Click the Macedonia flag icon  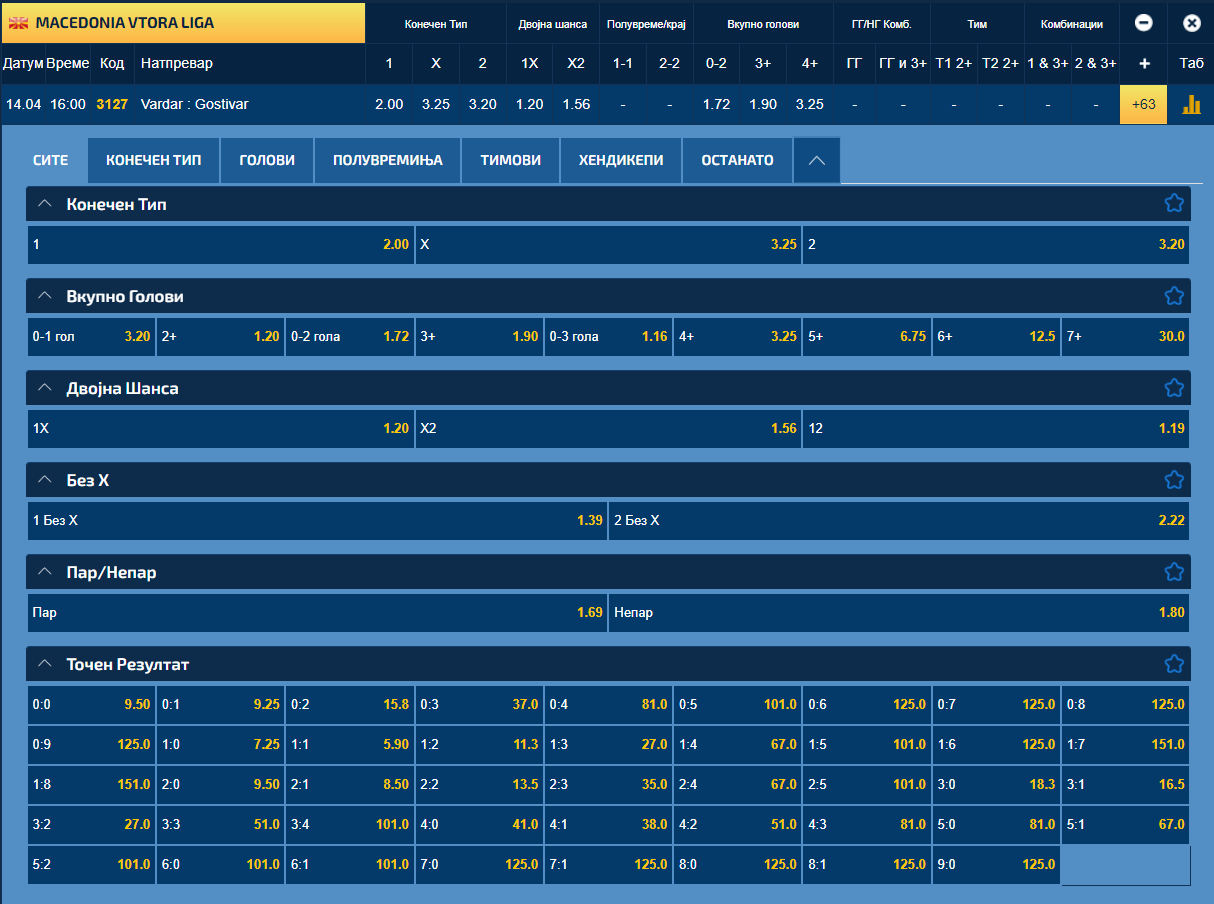click(18, 22)
